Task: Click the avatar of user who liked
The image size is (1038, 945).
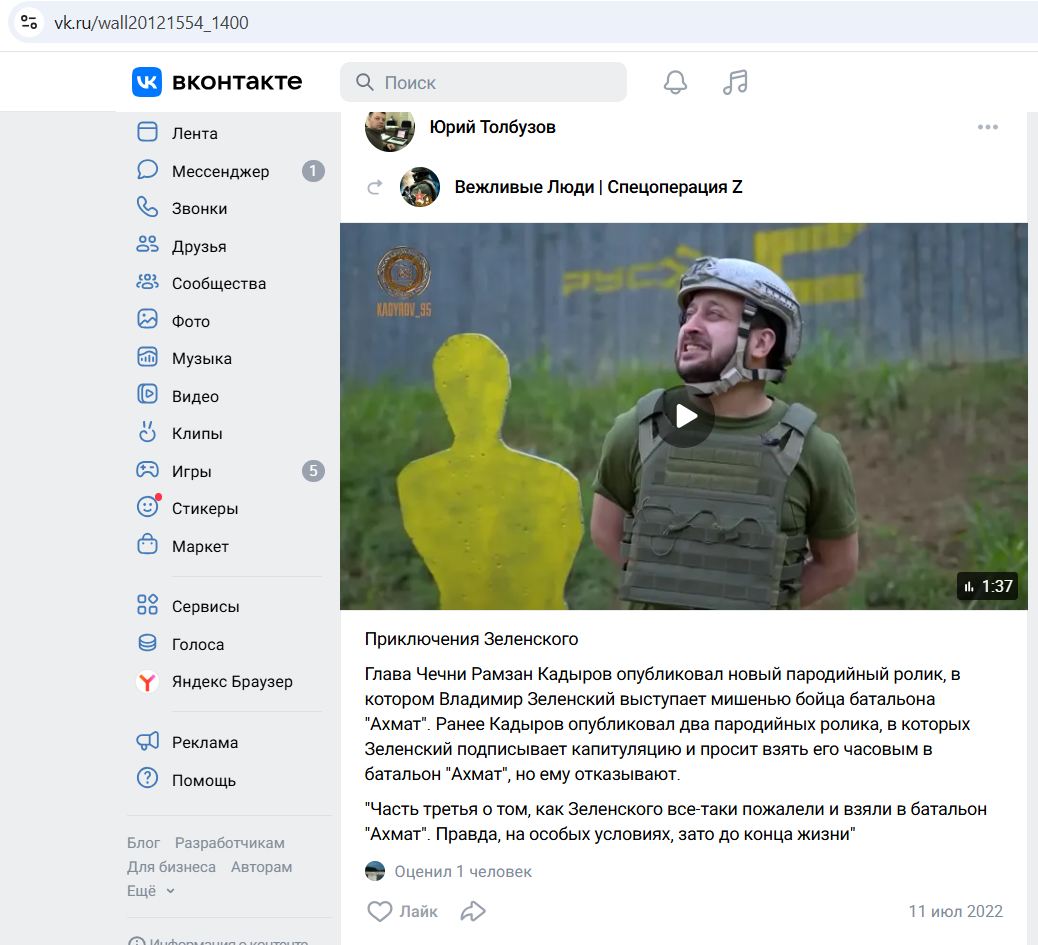Action: [375, 871]
